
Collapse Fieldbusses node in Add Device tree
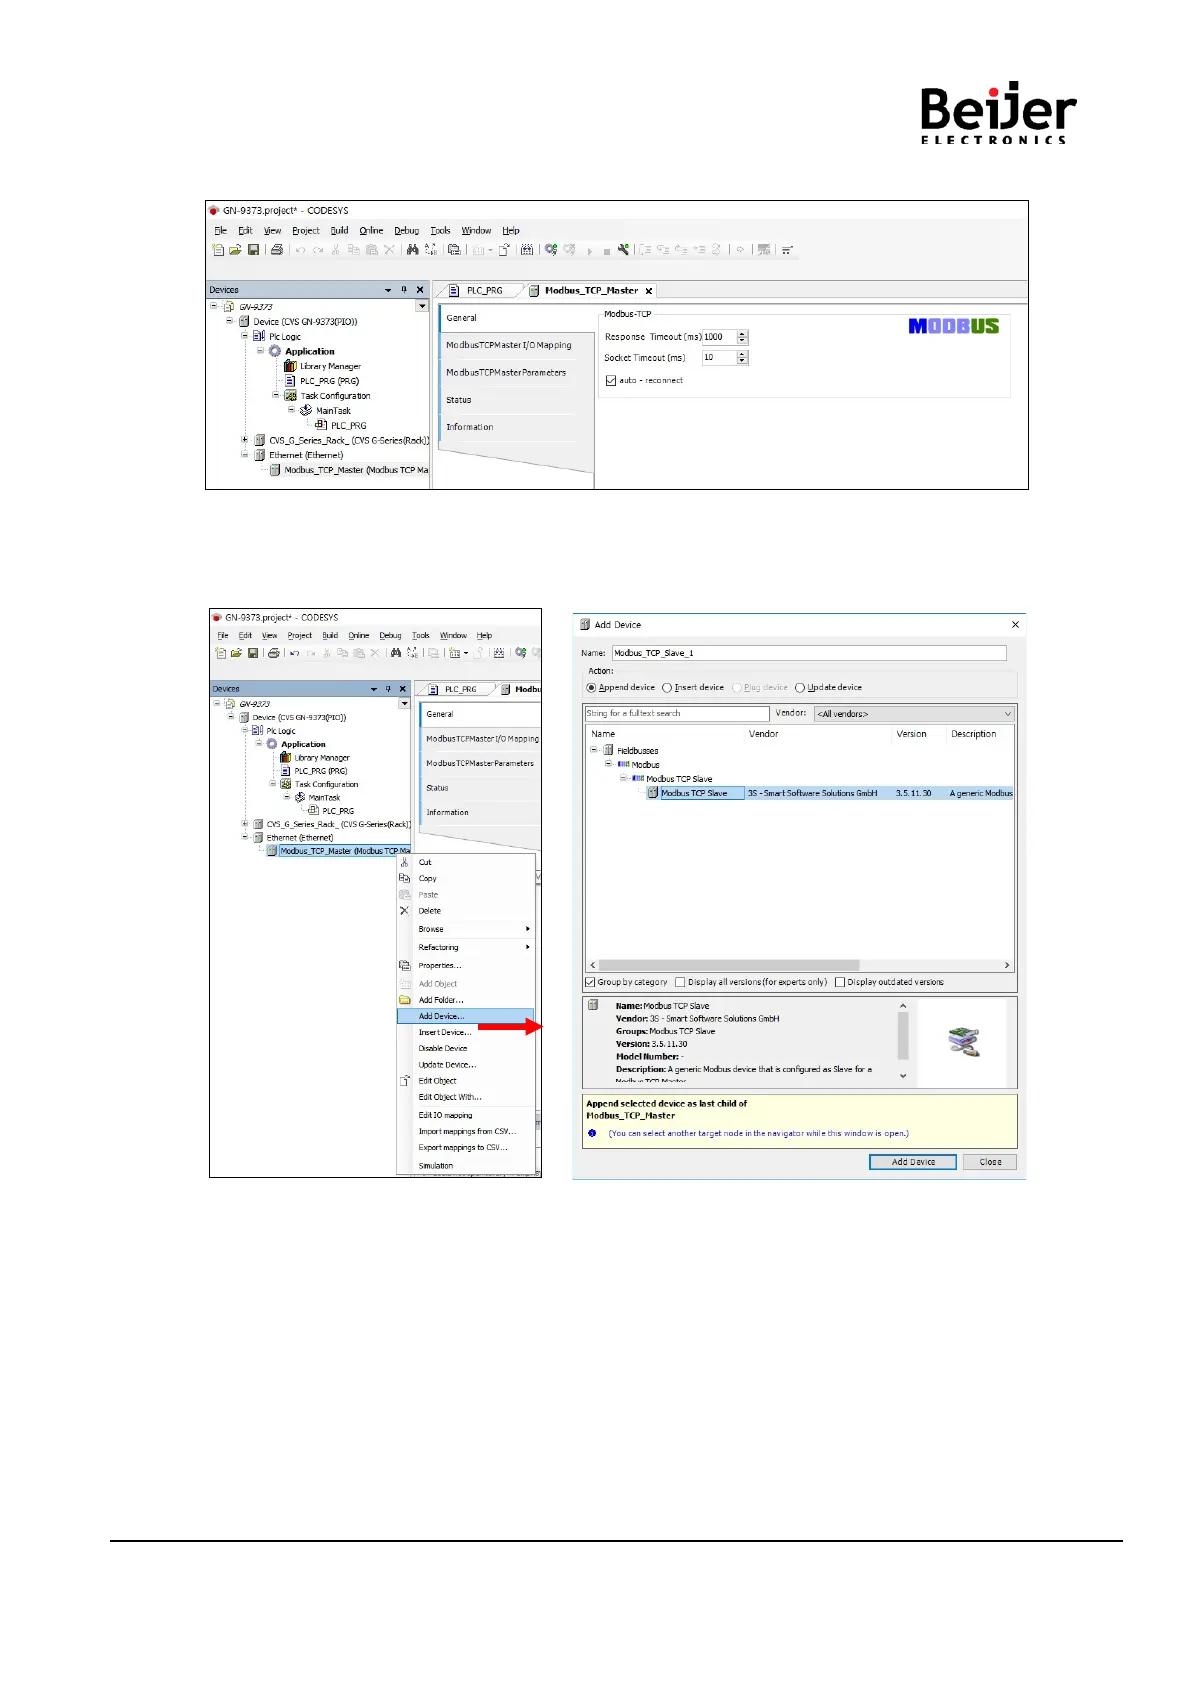[594, 750]
